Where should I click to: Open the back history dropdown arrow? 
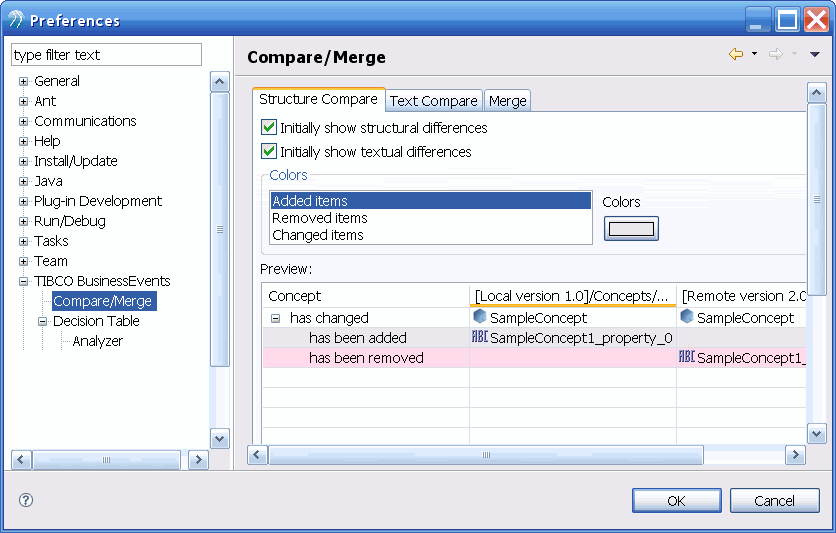754,53
